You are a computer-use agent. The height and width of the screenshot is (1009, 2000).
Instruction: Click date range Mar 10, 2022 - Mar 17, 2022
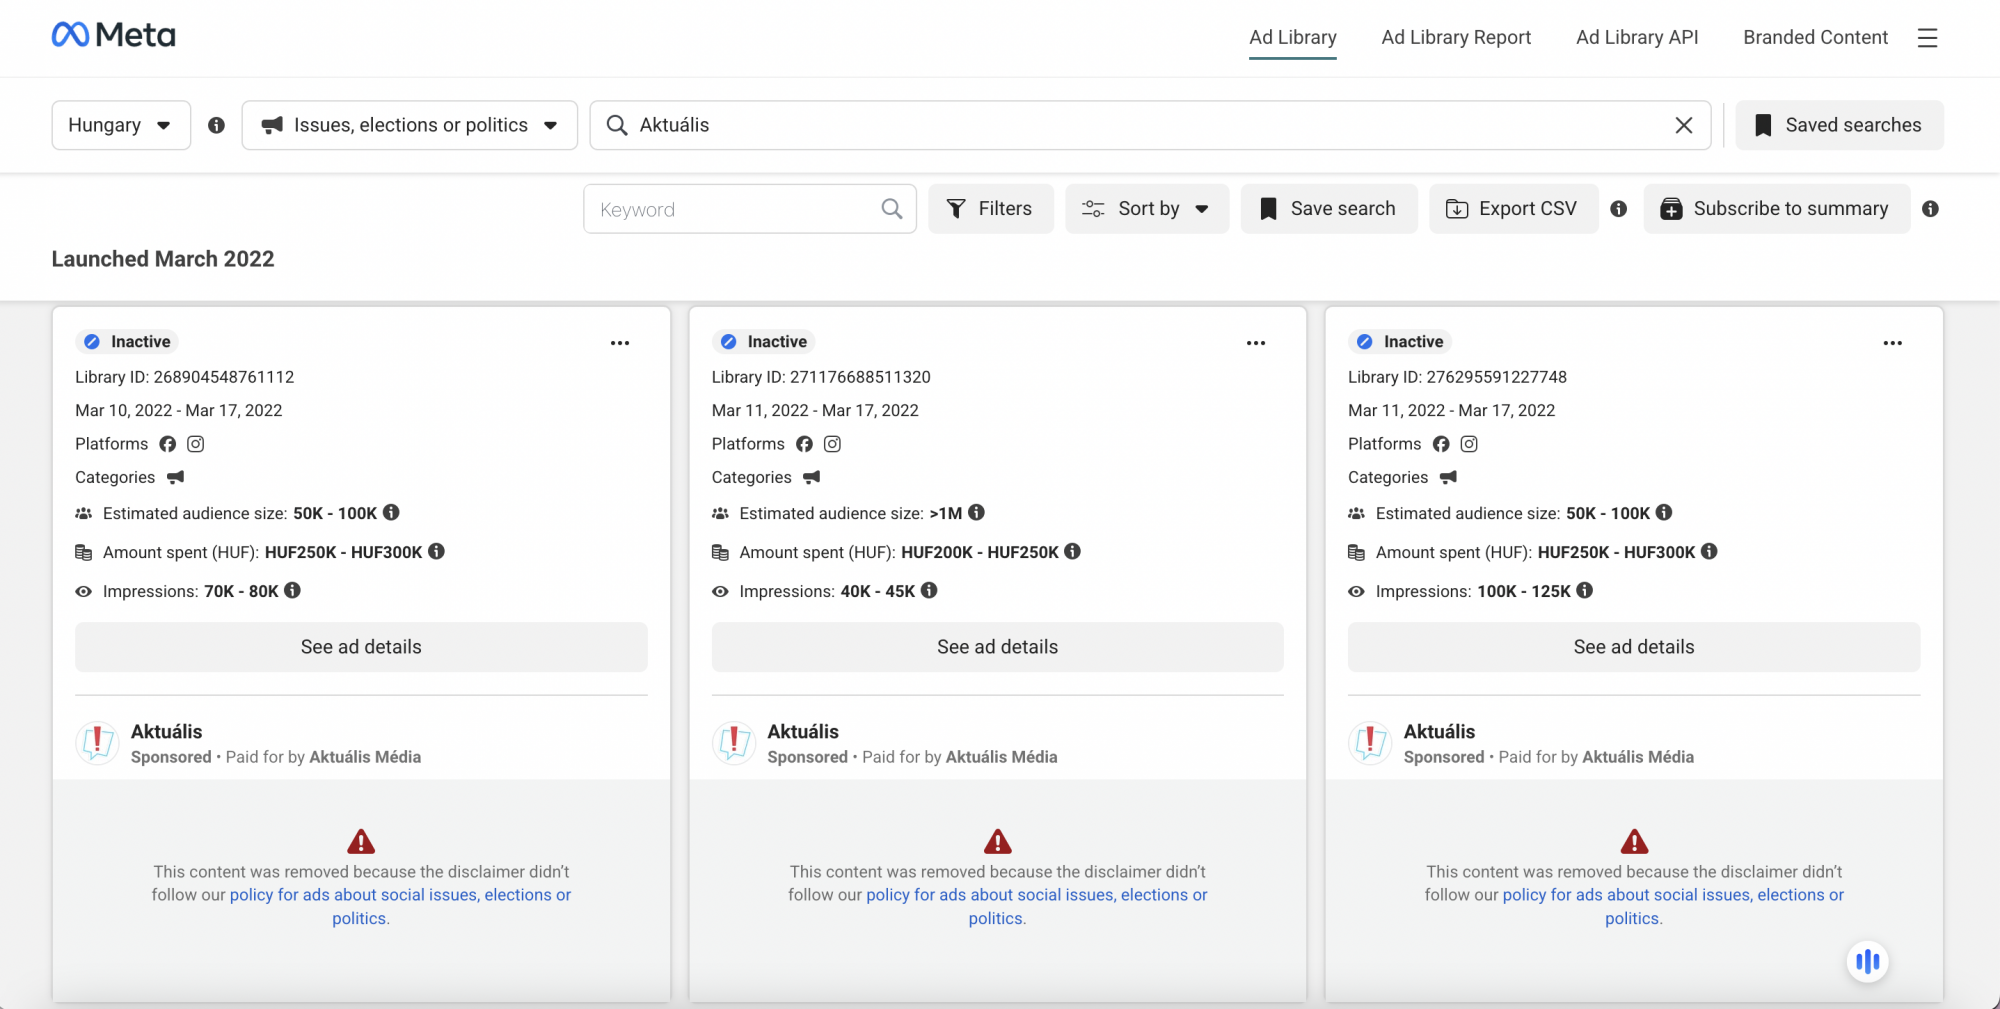pyautogui.click(x=179, y=410)
